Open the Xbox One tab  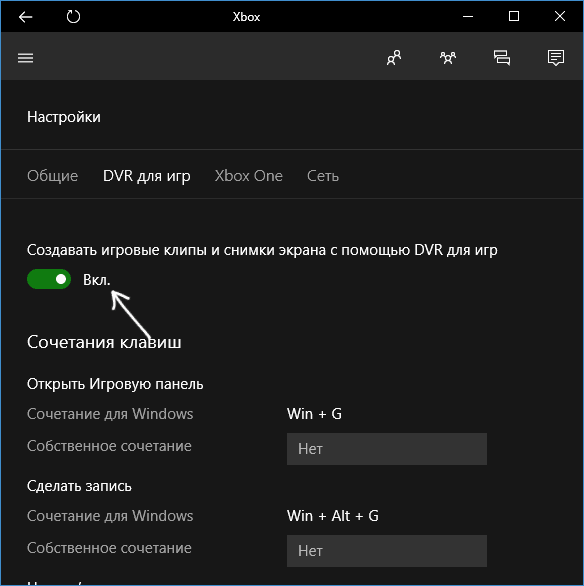coord(248,176)
